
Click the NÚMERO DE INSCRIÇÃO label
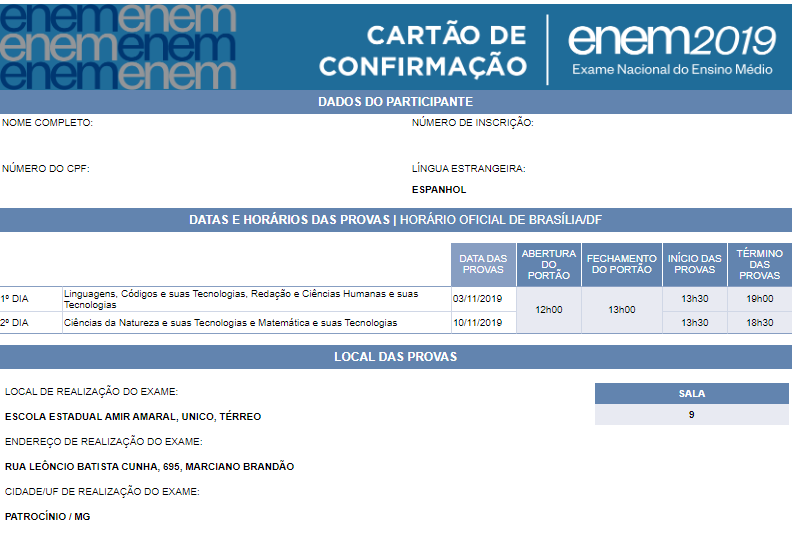[472, 123]
